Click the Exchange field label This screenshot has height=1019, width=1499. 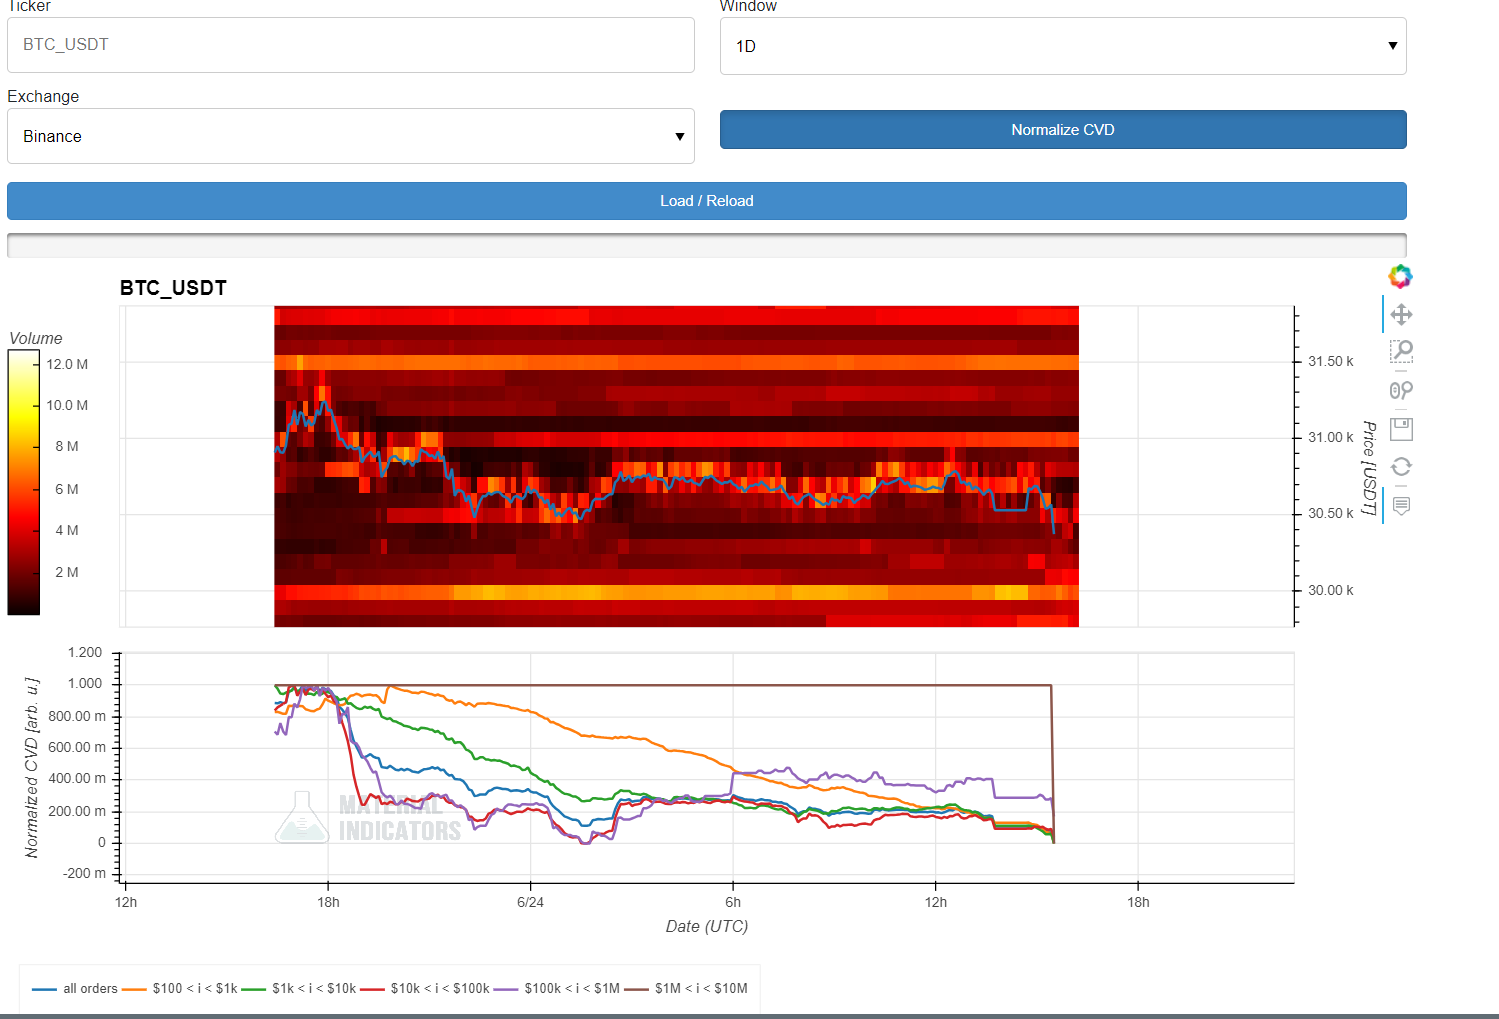(x=43, y=97)
